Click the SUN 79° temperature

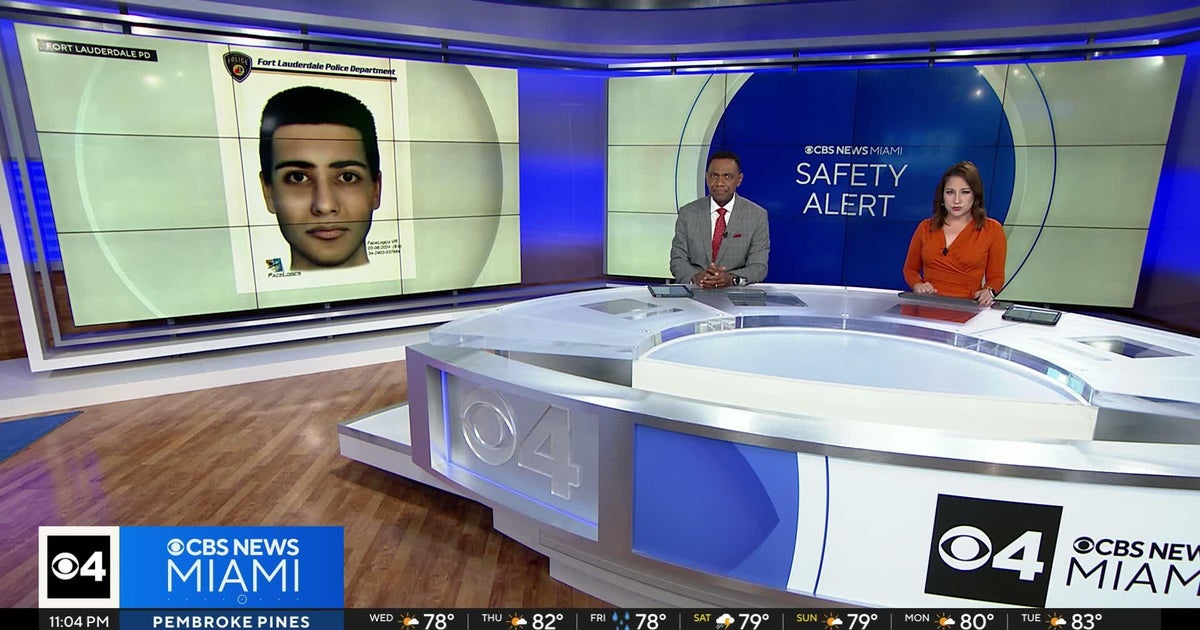point(860,621)
